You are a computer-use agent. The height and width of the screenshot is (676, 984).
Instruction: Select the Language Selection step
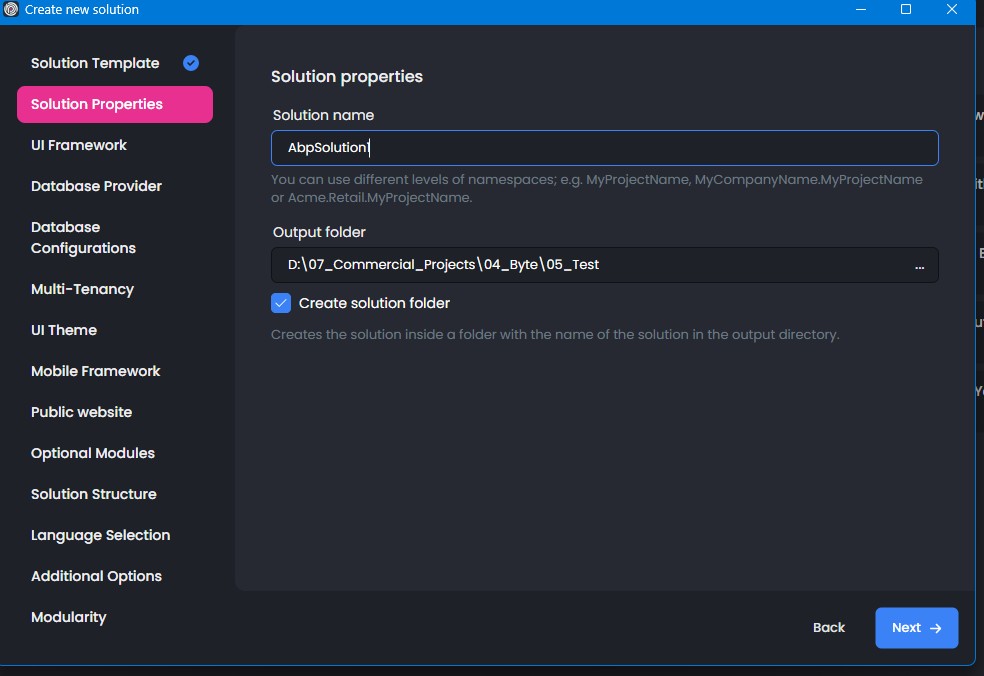click(x=100, y=535)
